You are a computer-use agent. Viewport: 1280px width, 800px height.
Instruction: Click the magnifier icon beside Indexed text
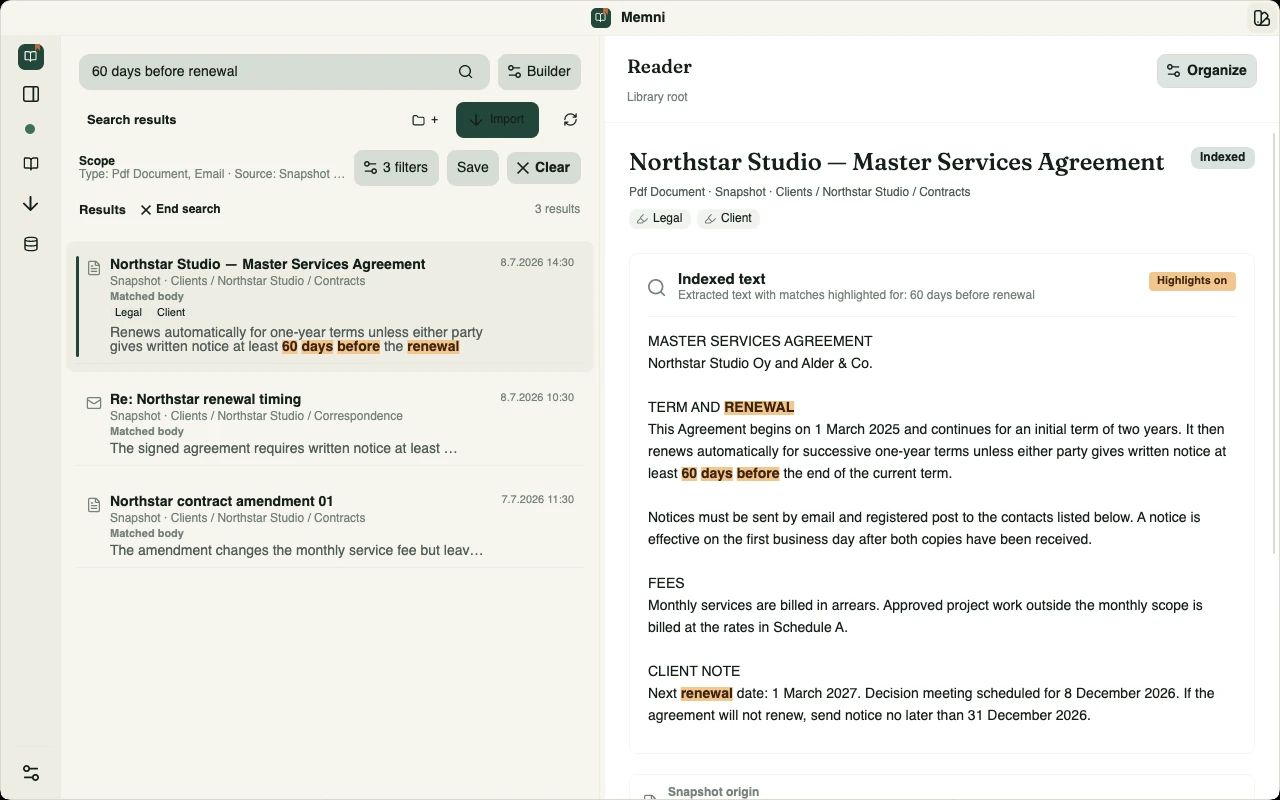657,288
